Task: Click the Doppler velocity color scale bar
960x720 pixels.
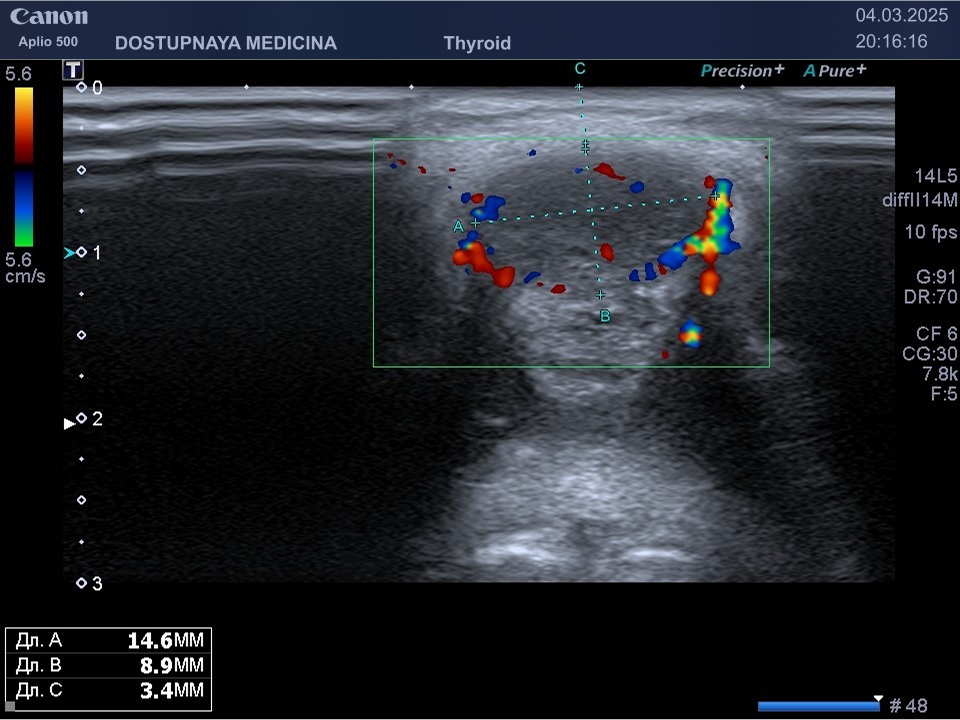Action: point(24,167)
